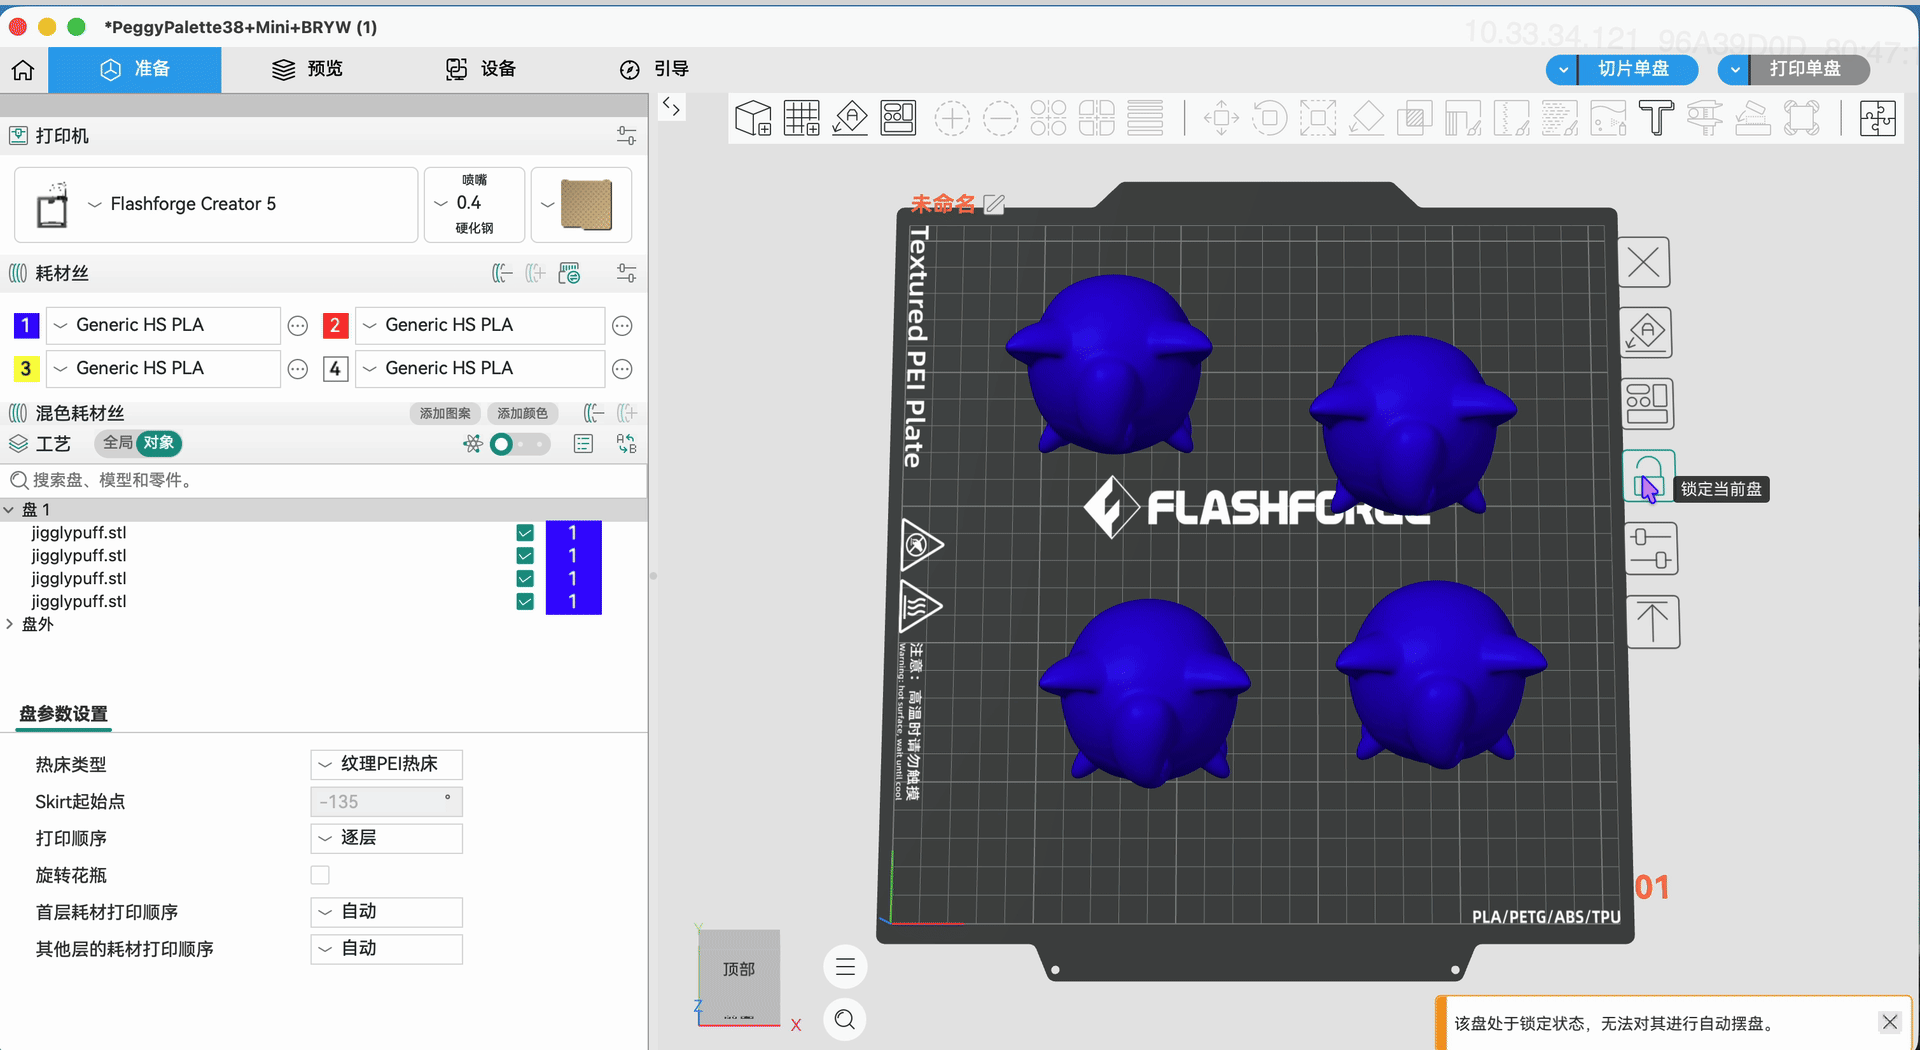The width and height of the screenshot is (1920, 1050).
Task: Open the Flashforge Creator 5 printer dropdown
Action: click(216, 205)
